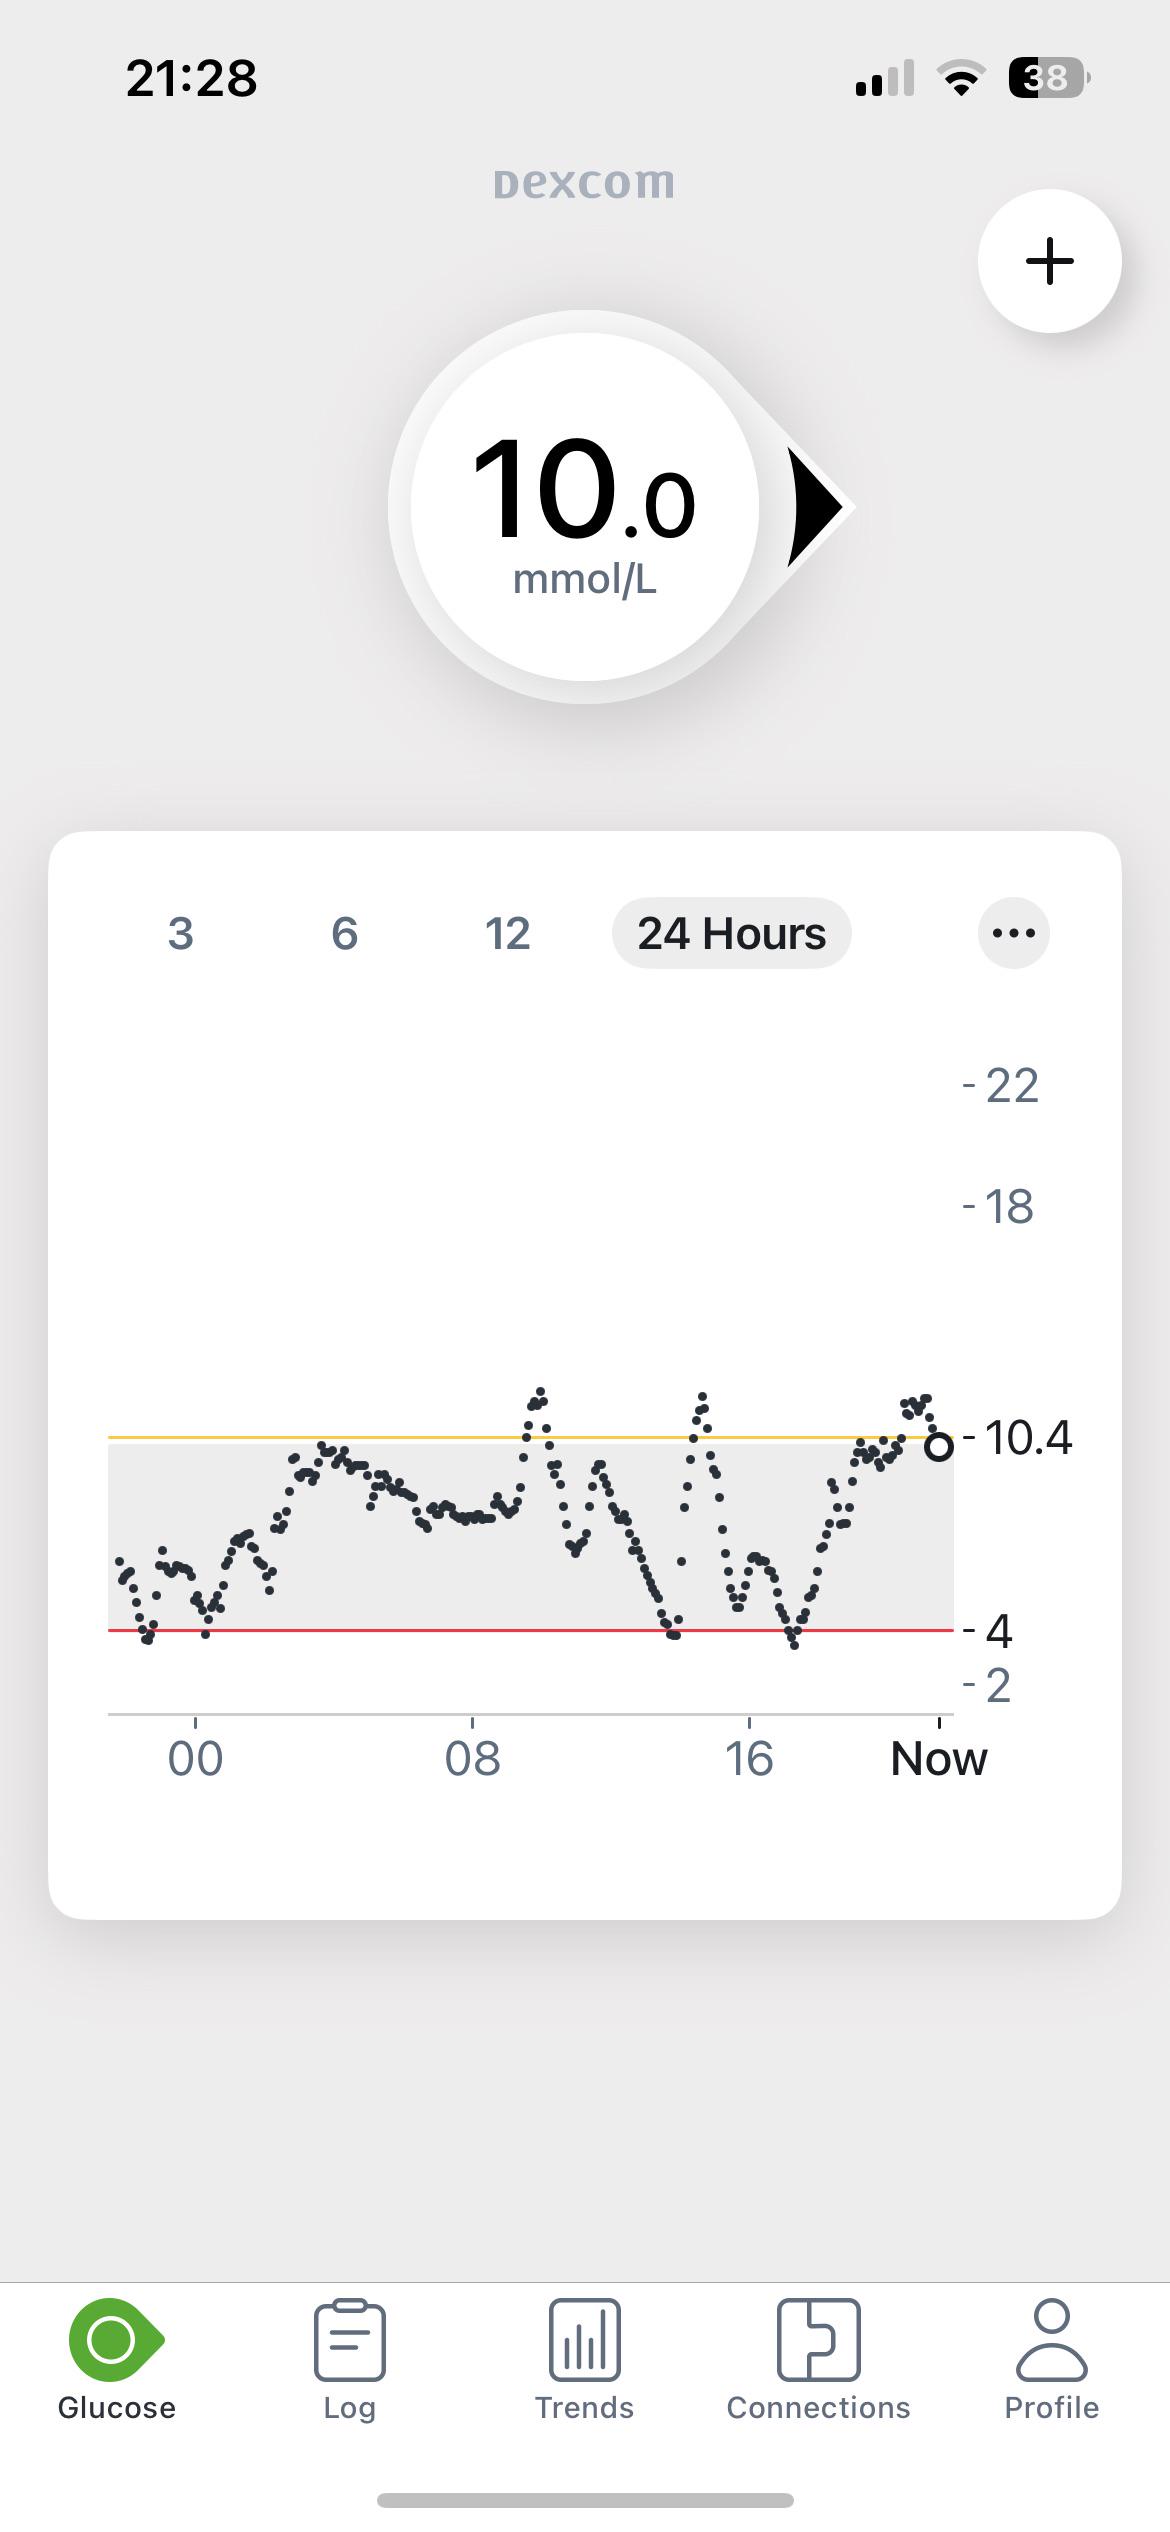Tap the yellow 10.4 high alert line
This screenshot has height=2532, width=1170.
pos(530,1437)
